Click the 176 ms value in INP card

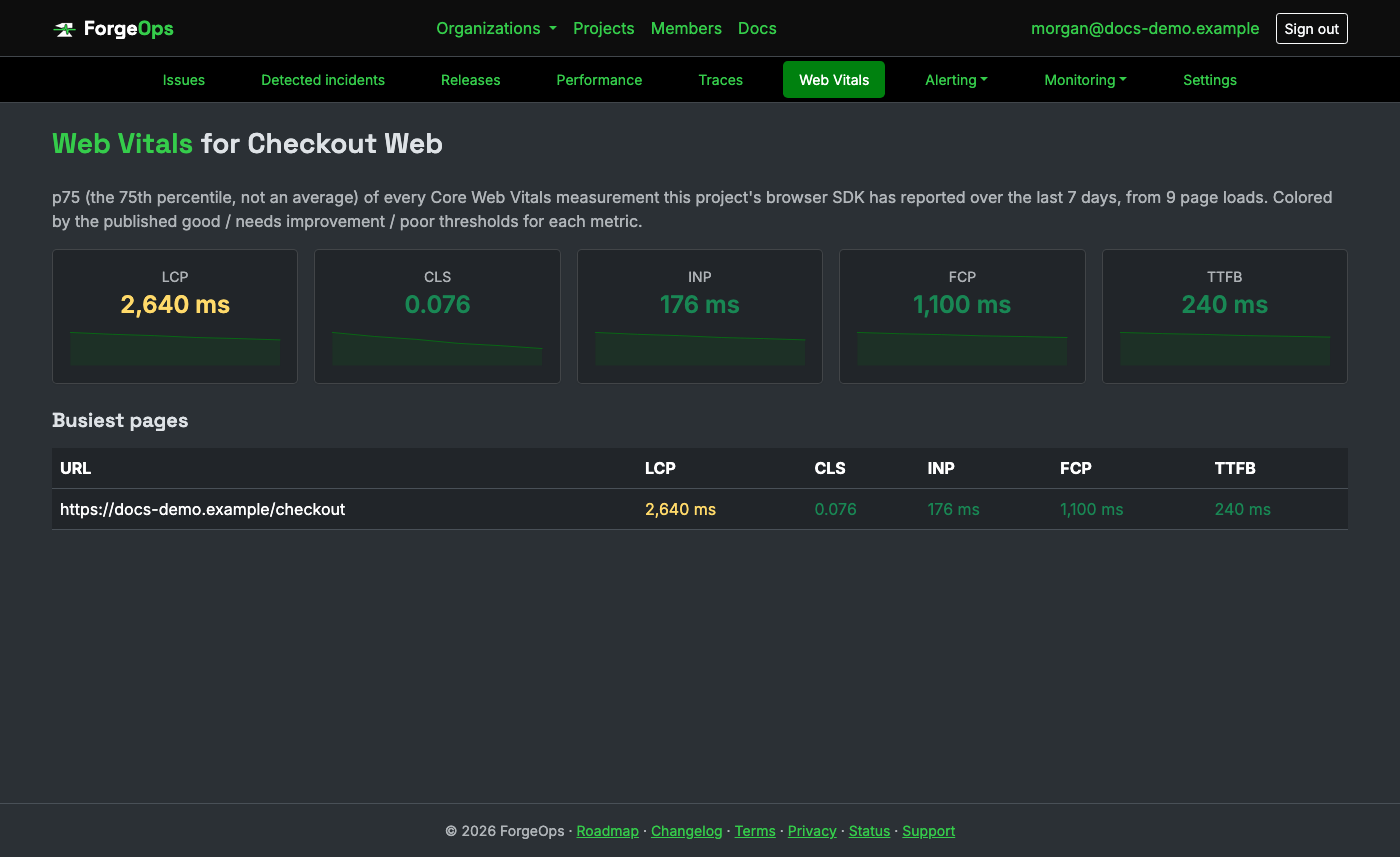click(700, 305)
